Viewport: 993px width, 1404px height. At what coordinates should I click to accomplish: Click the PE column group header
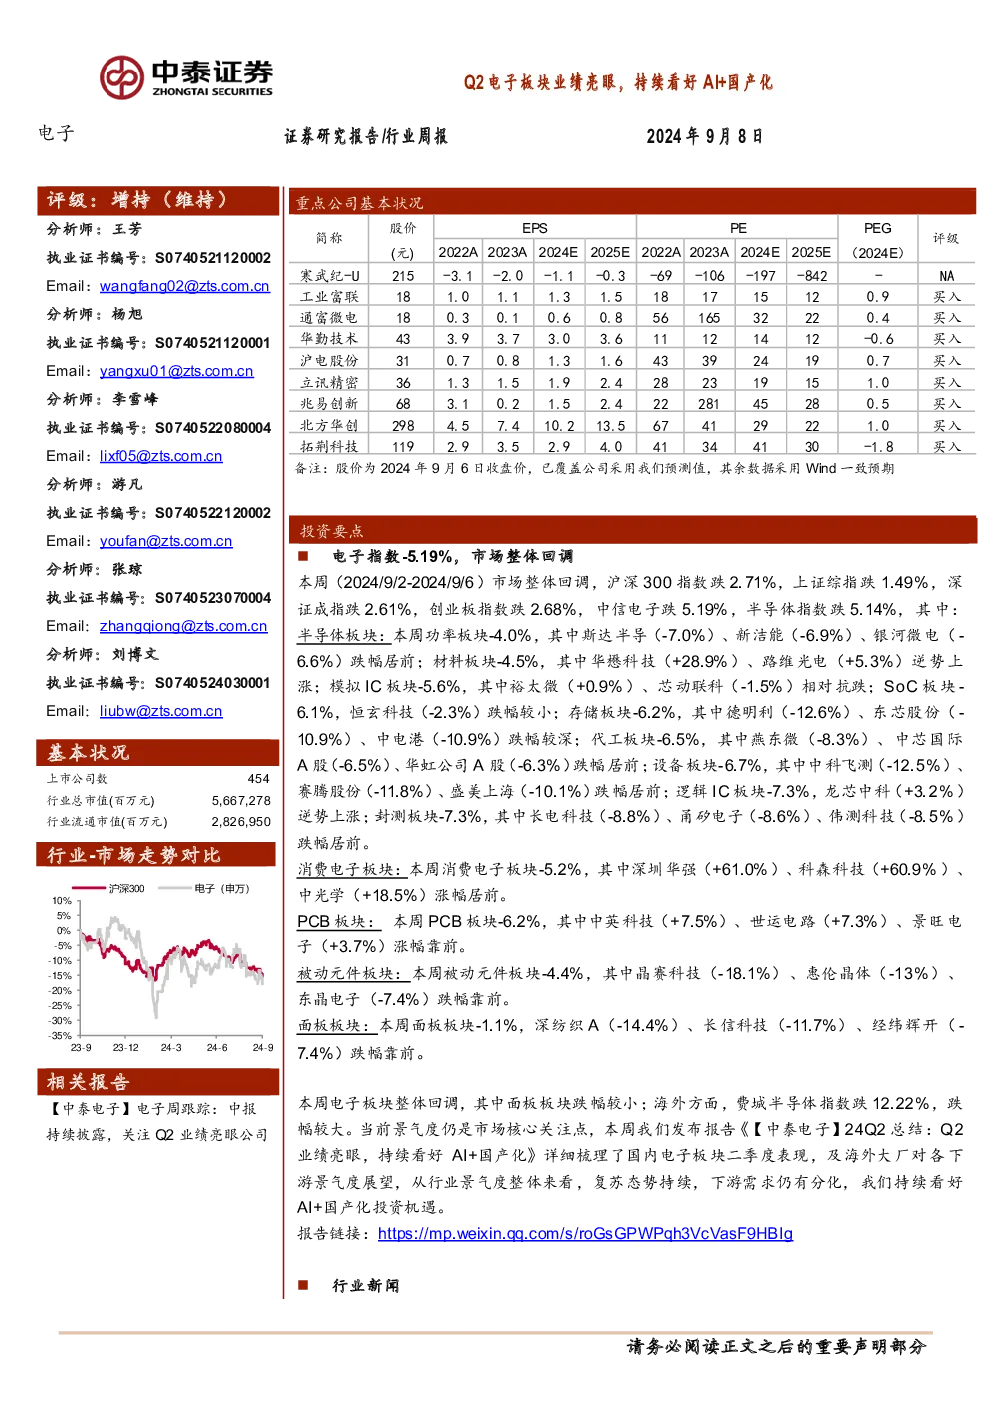click(x=738, y=228)
